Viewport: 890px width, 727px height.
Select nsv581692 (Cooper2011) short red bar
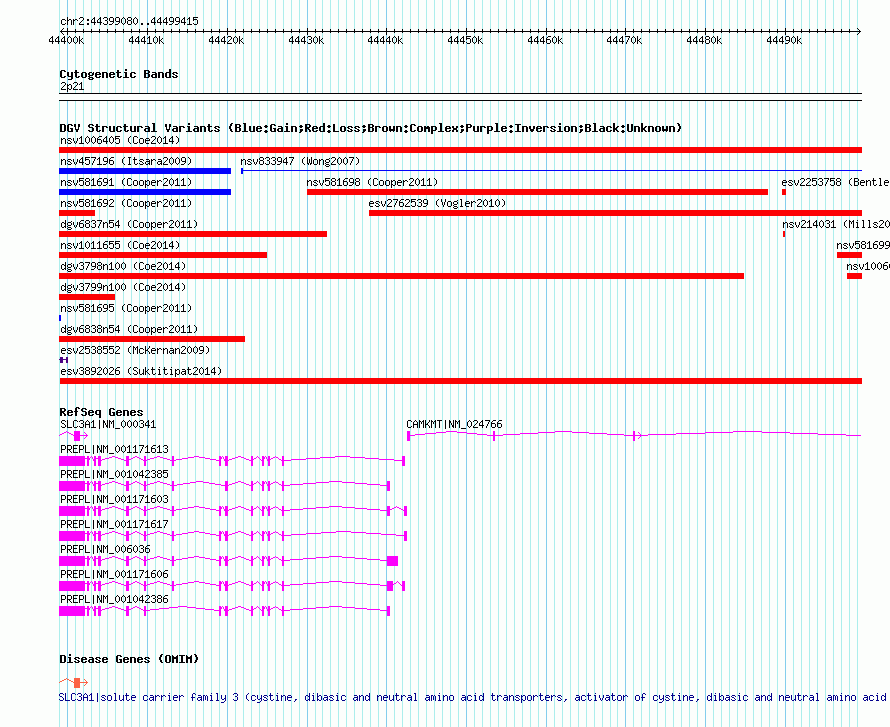77,213
